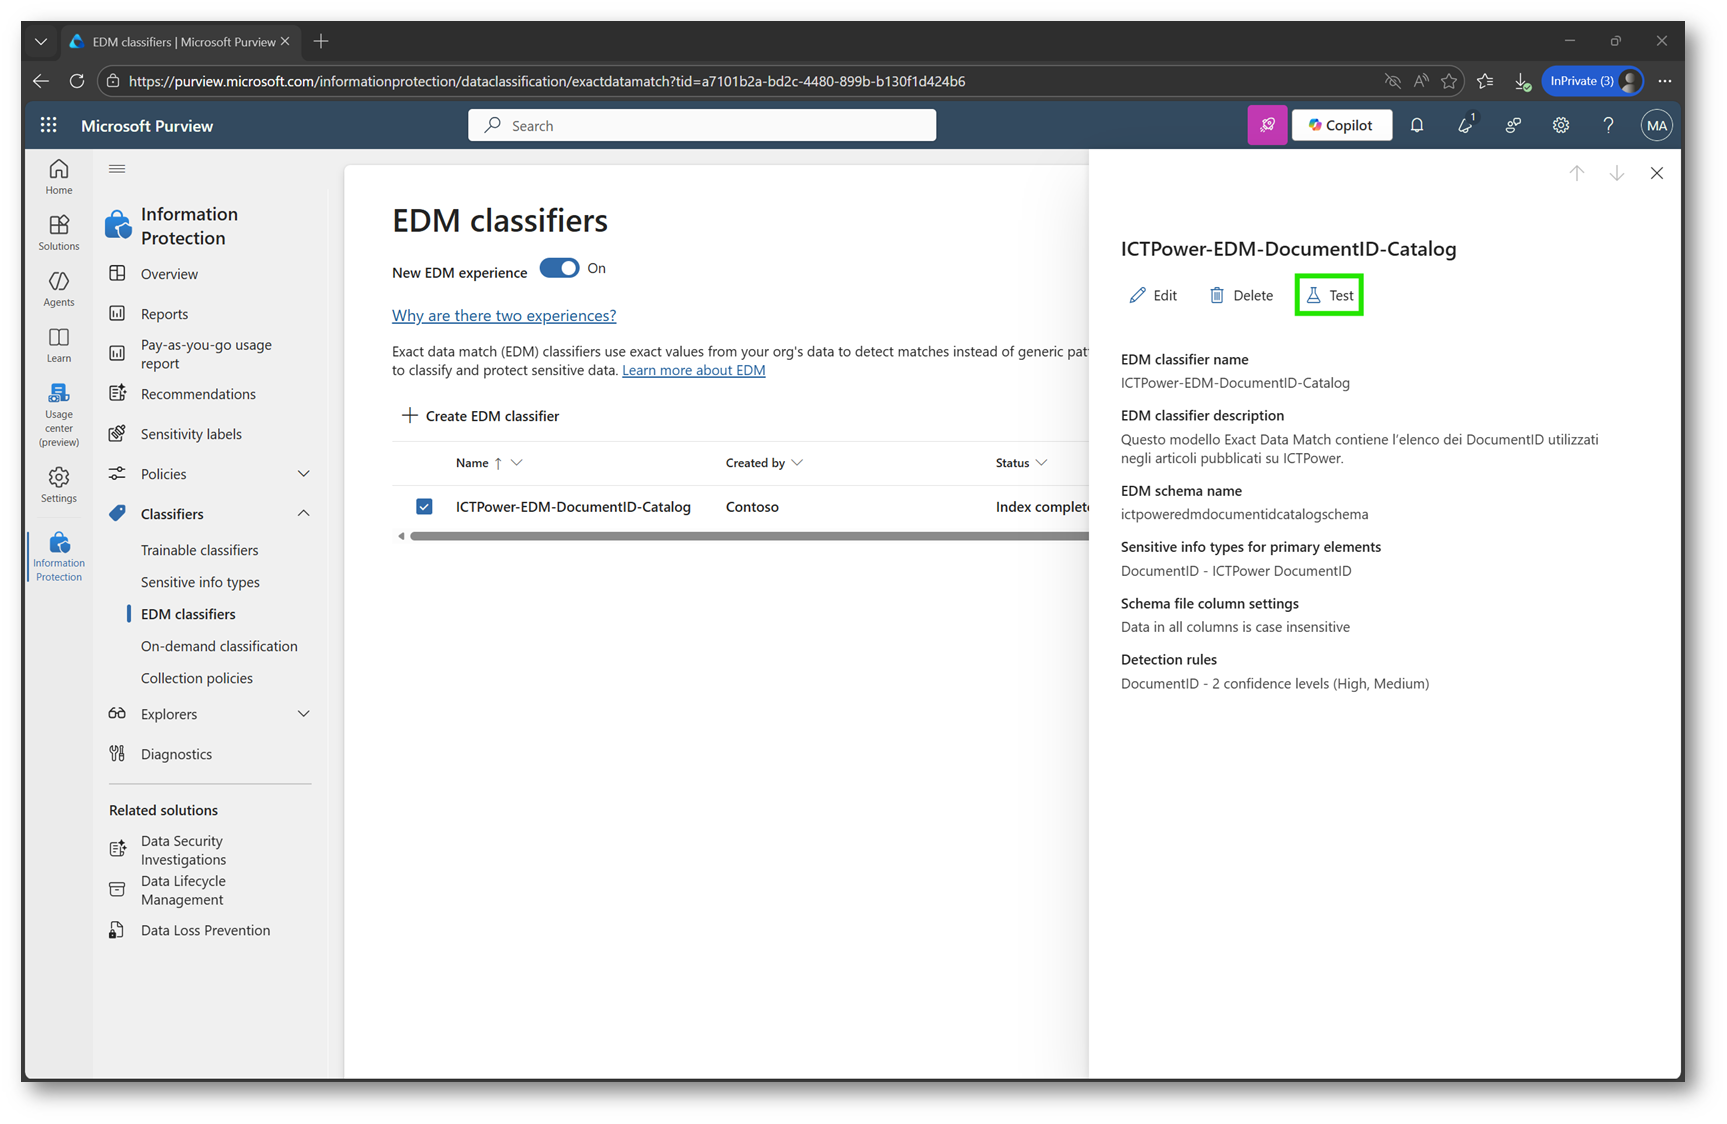Open notifications bell icon
The image size is (1727, 1124).
tap(1417, 125)
